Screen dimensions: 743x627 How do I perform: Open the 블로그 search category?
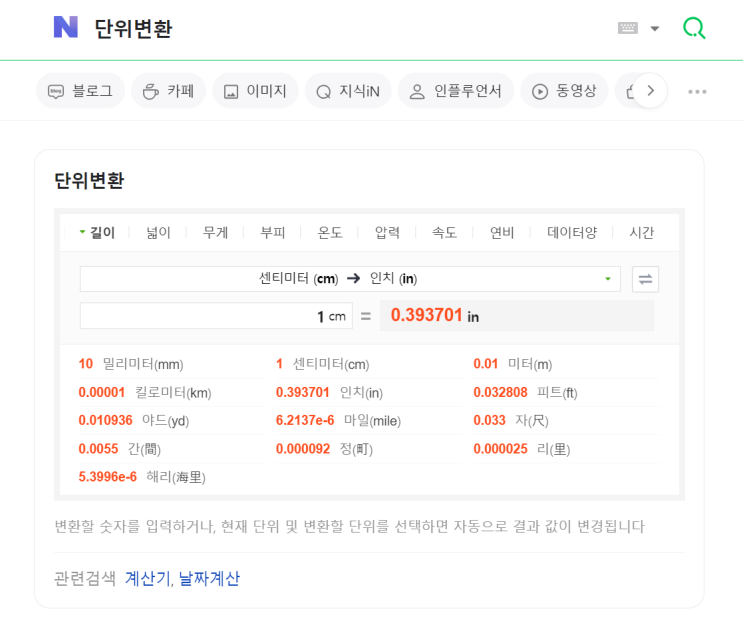[81, 91]
